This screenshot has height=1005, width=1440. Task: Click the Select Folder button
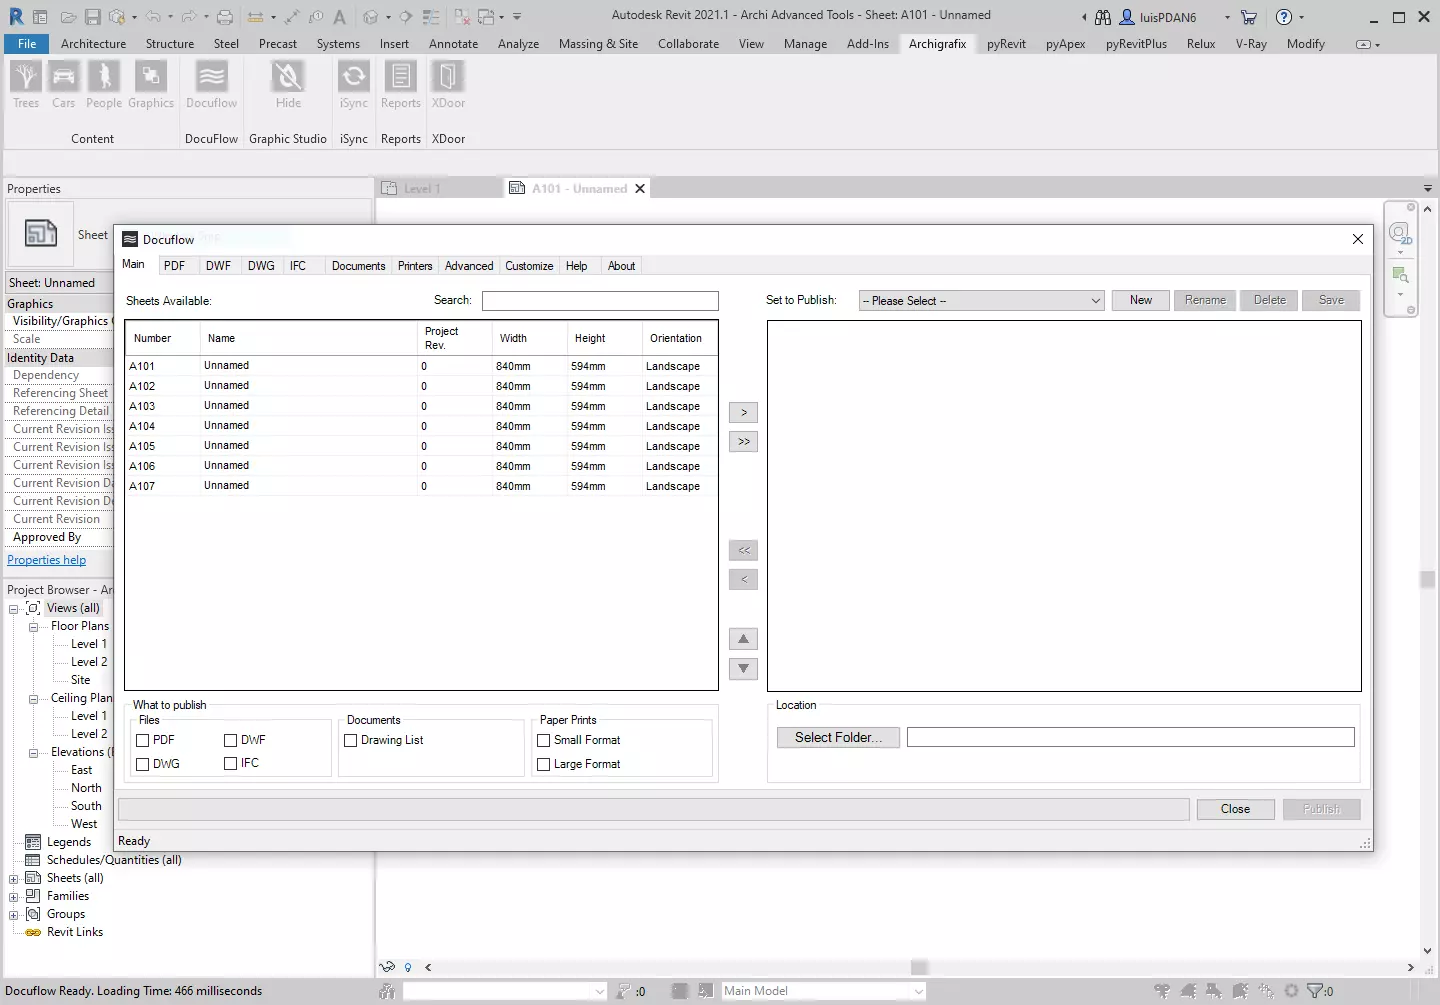click(838, 738)
